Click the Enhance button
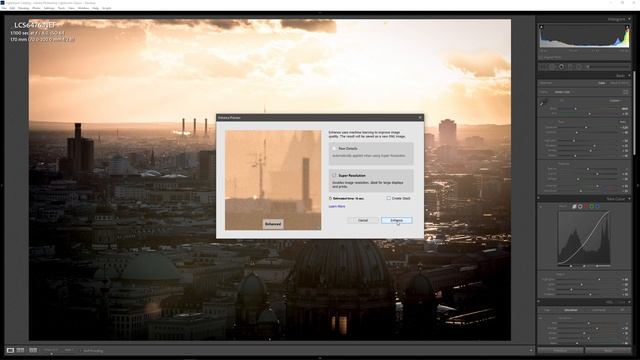Screen dimensions: 640x360 [x=397, y=220]
